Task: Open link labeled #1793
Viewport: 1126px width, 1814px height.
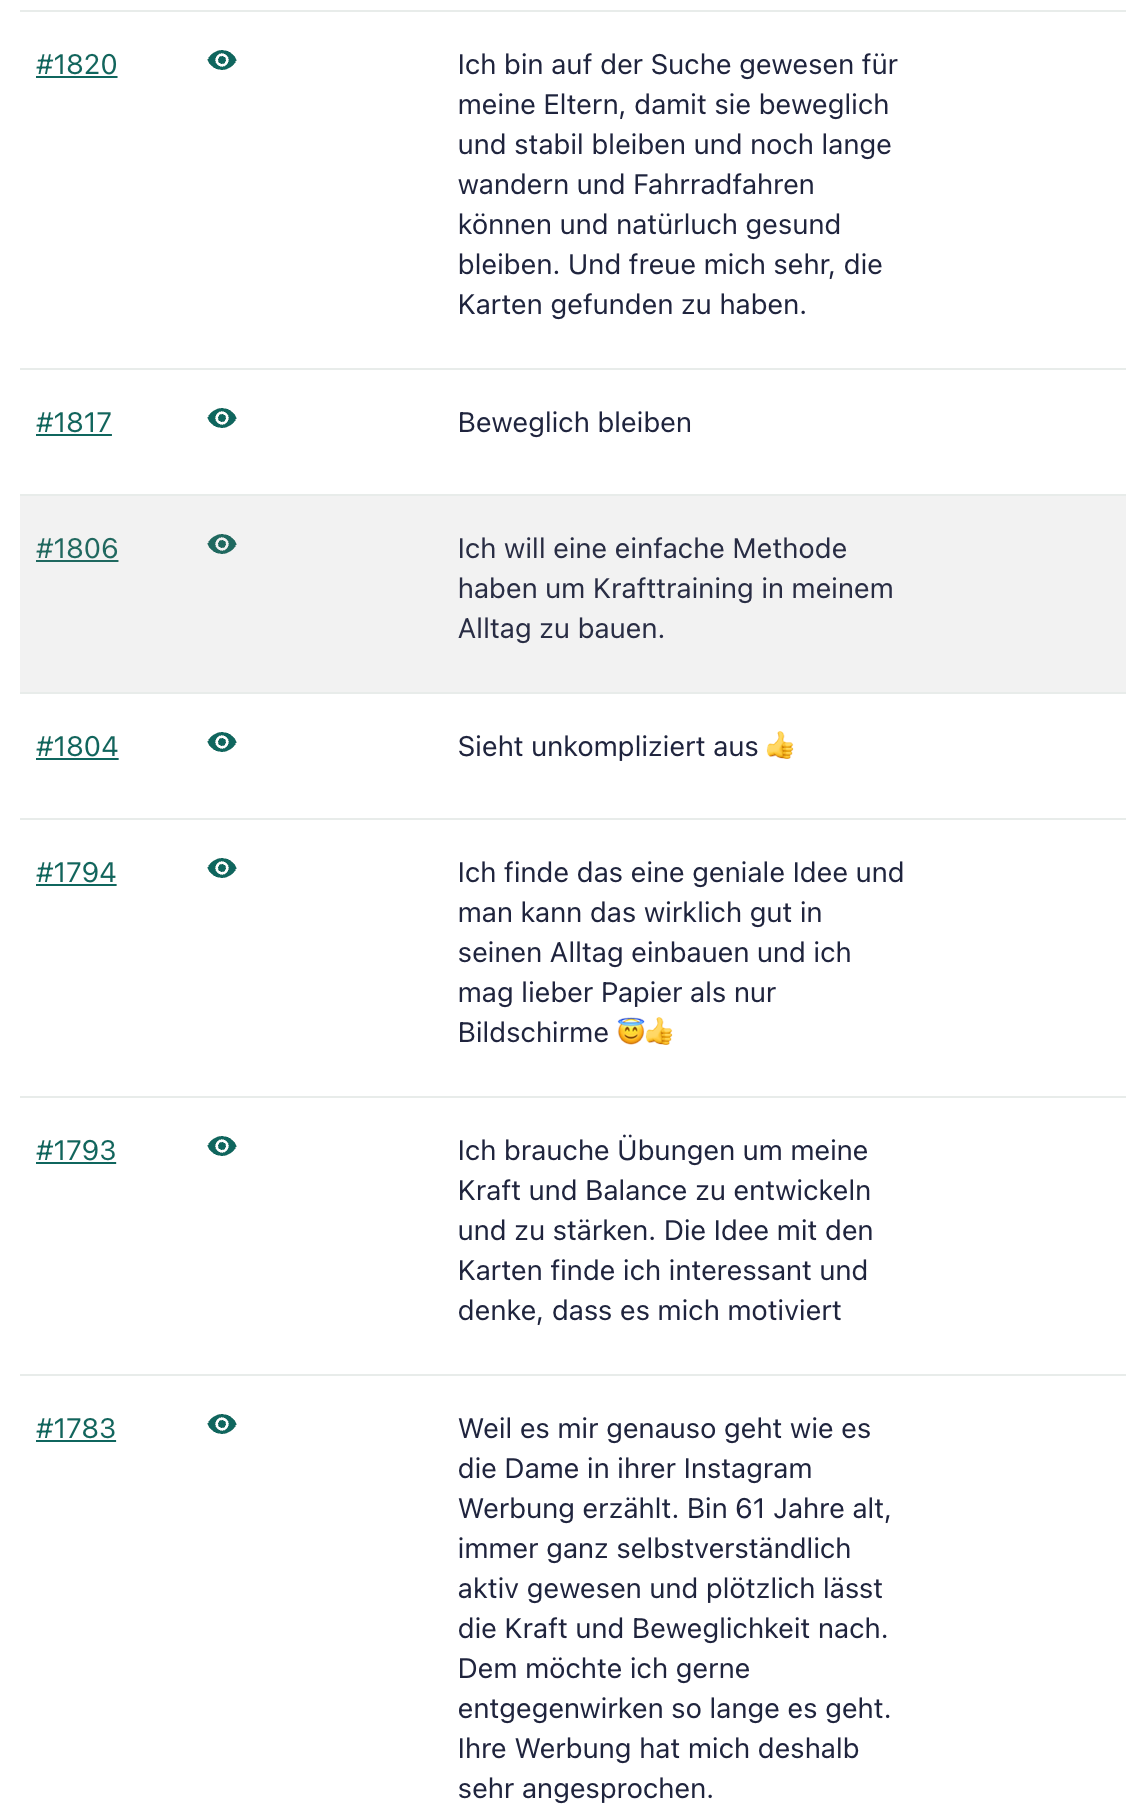Action: (76, 1151)
